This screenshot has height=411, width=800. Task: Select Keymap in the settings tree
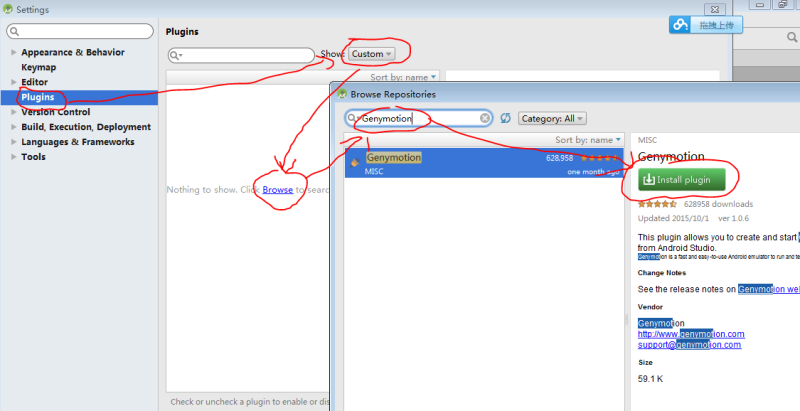(39, 67)
